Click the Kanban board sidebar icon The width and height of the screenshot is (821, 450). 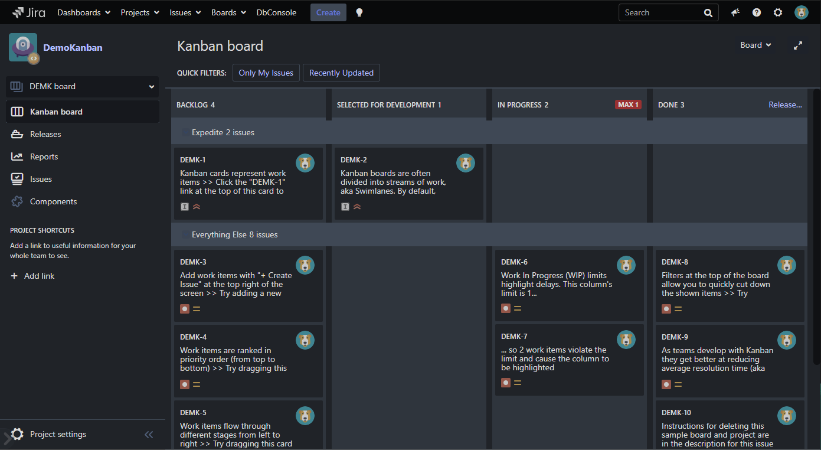pos(17,112)
